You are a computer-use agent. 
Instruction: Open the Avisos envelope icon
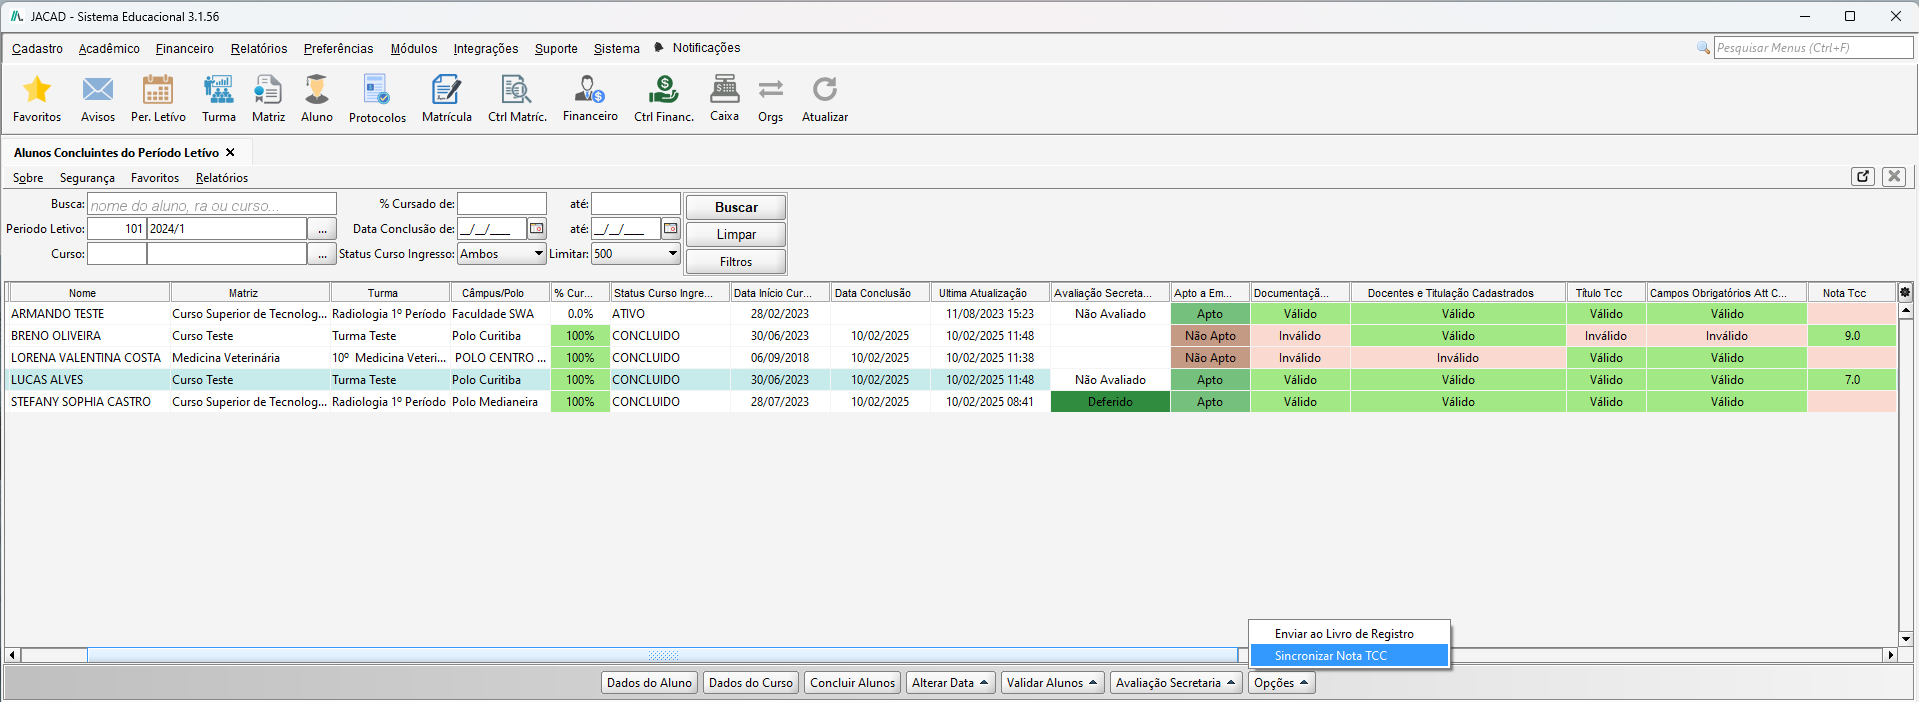tap(98, 90)
